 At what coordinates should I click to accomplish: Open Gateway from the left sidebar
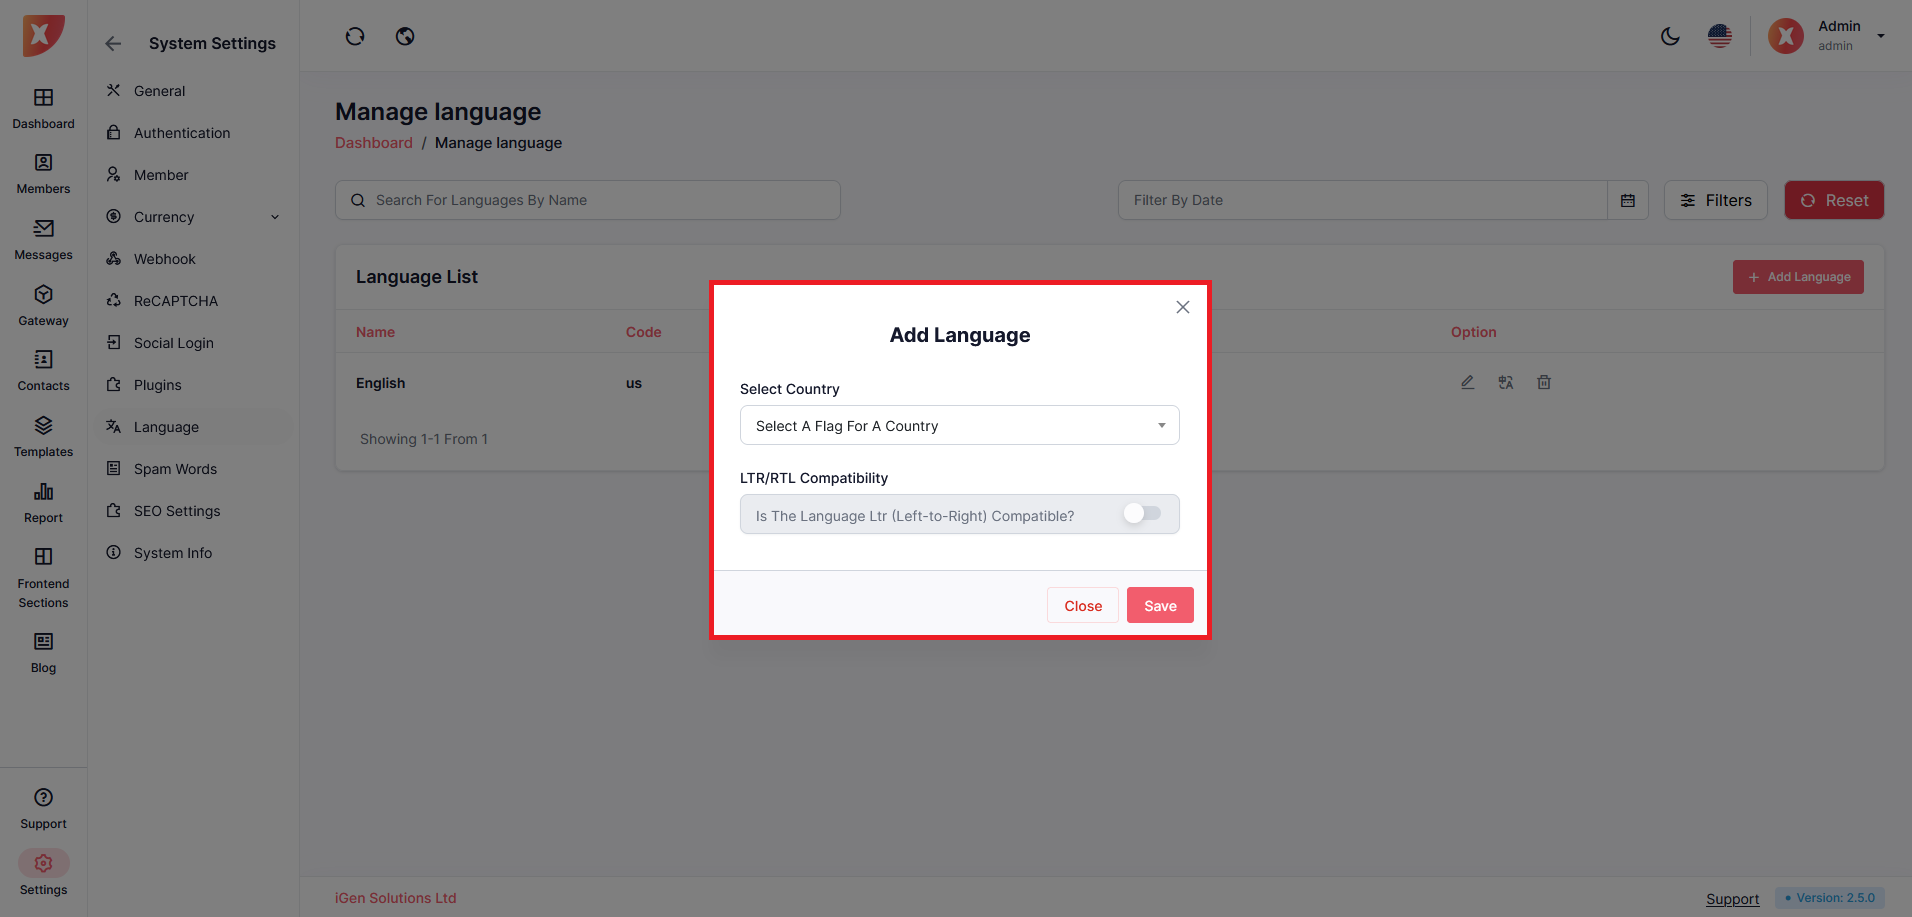click(x=43, y=305)
